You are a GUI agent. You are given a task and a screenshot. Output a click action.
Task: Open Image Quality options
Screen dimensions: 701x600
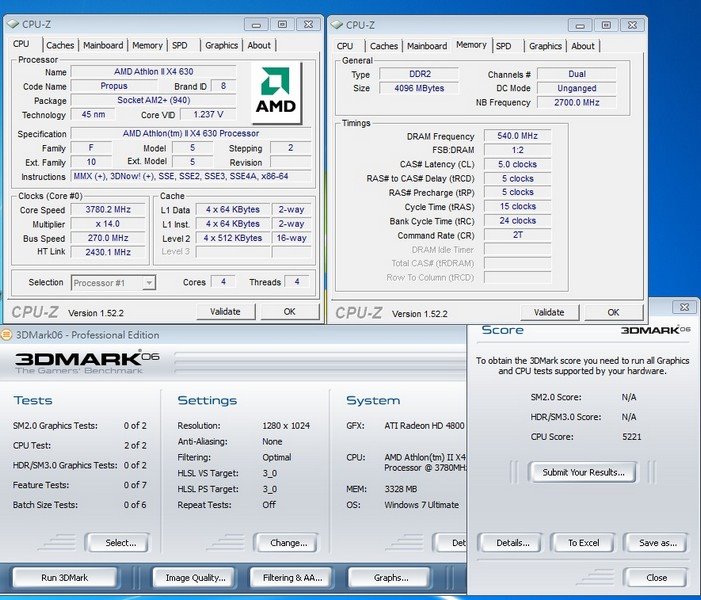195,578
